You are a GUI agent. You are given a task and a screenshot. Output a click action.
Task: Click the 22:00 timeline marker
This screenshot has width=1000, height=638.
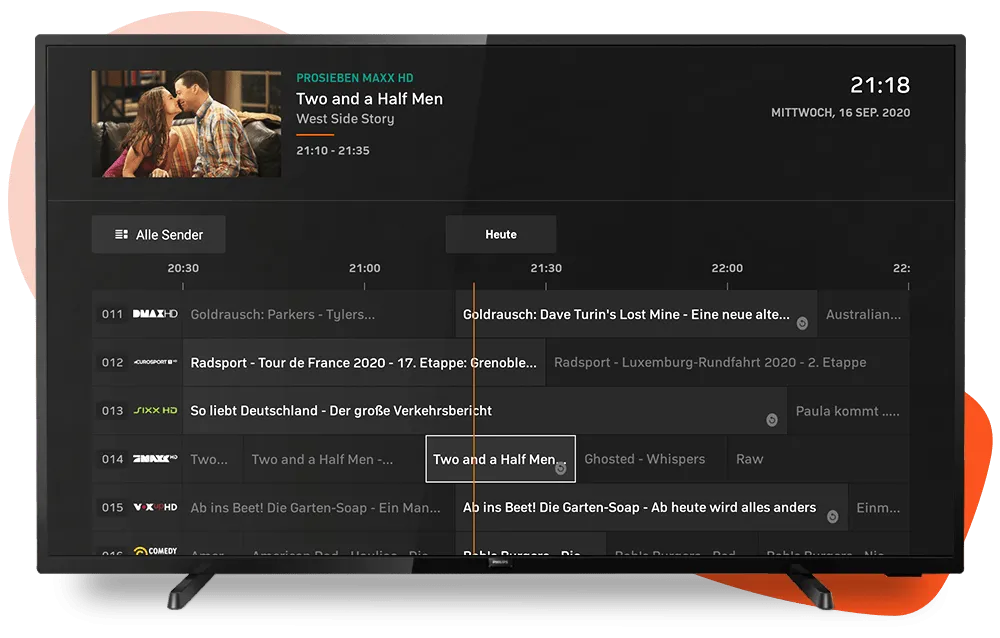click(x=727, y=268)
